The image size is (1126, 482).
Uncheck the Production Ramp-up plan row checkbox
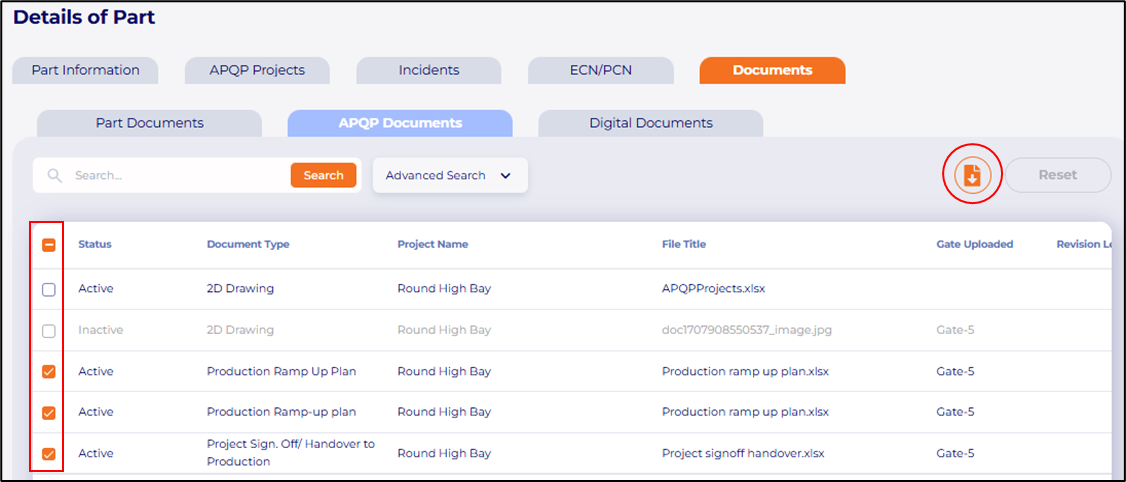[x=48, y=413]
